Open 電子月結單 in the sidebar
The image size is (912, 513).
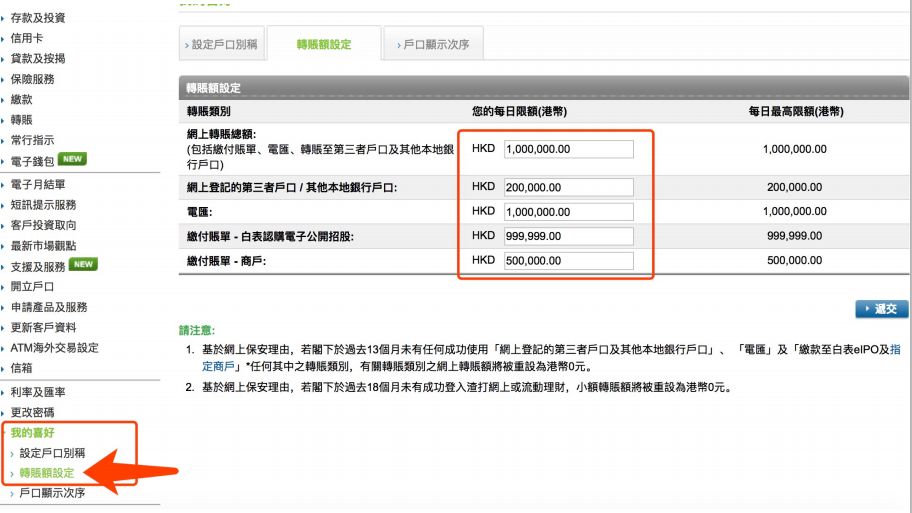coord(38,184)
